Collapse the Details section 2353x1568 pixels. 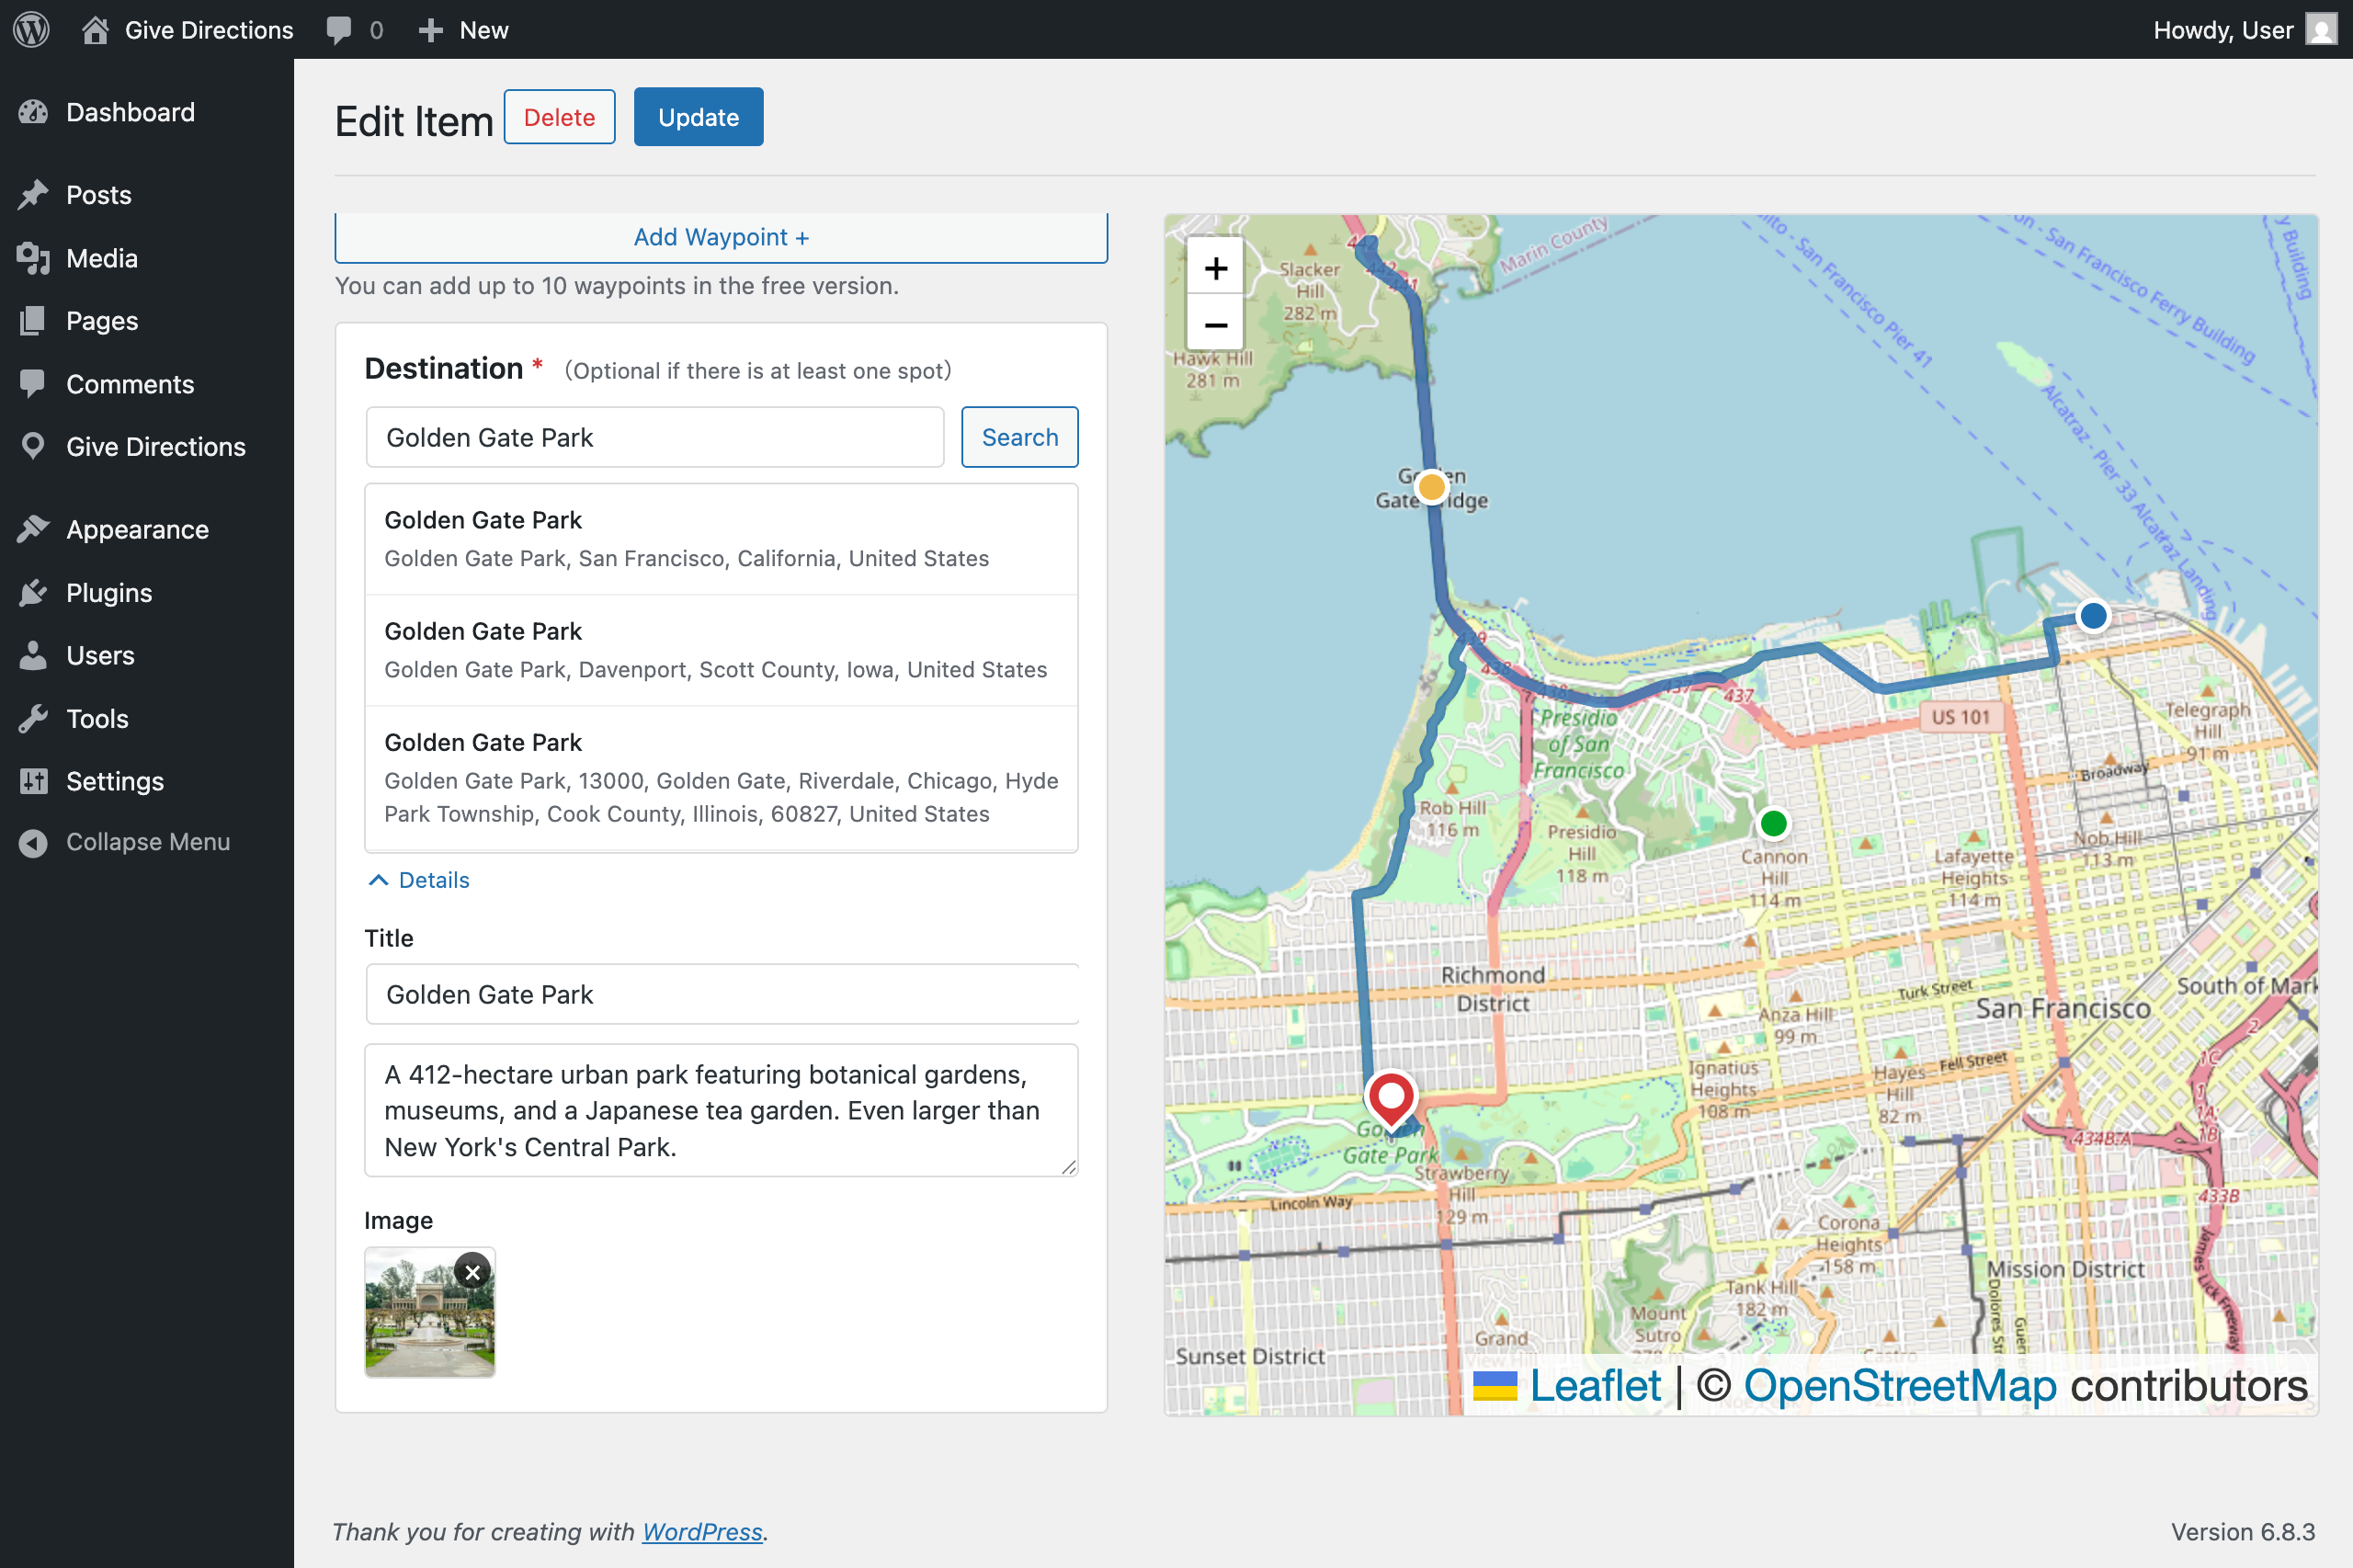(x=417, y=879)
